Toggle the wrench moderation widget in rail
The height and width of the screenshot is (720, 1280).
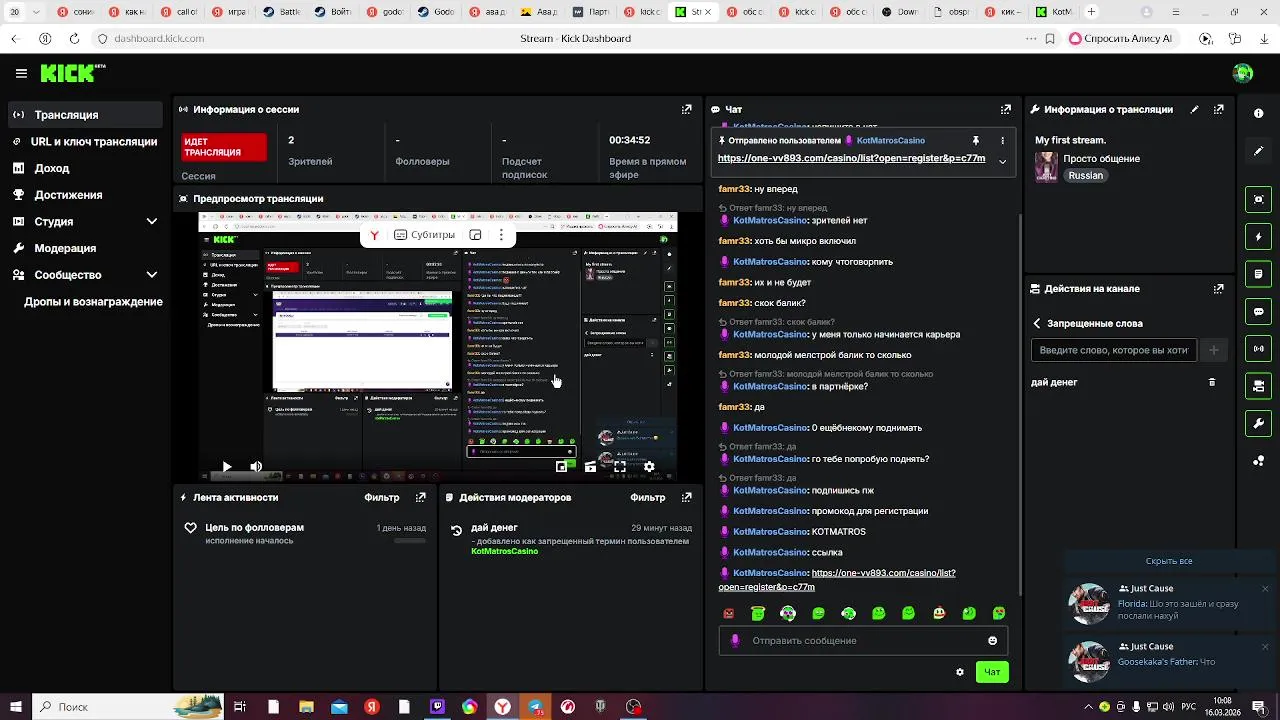1259,423
